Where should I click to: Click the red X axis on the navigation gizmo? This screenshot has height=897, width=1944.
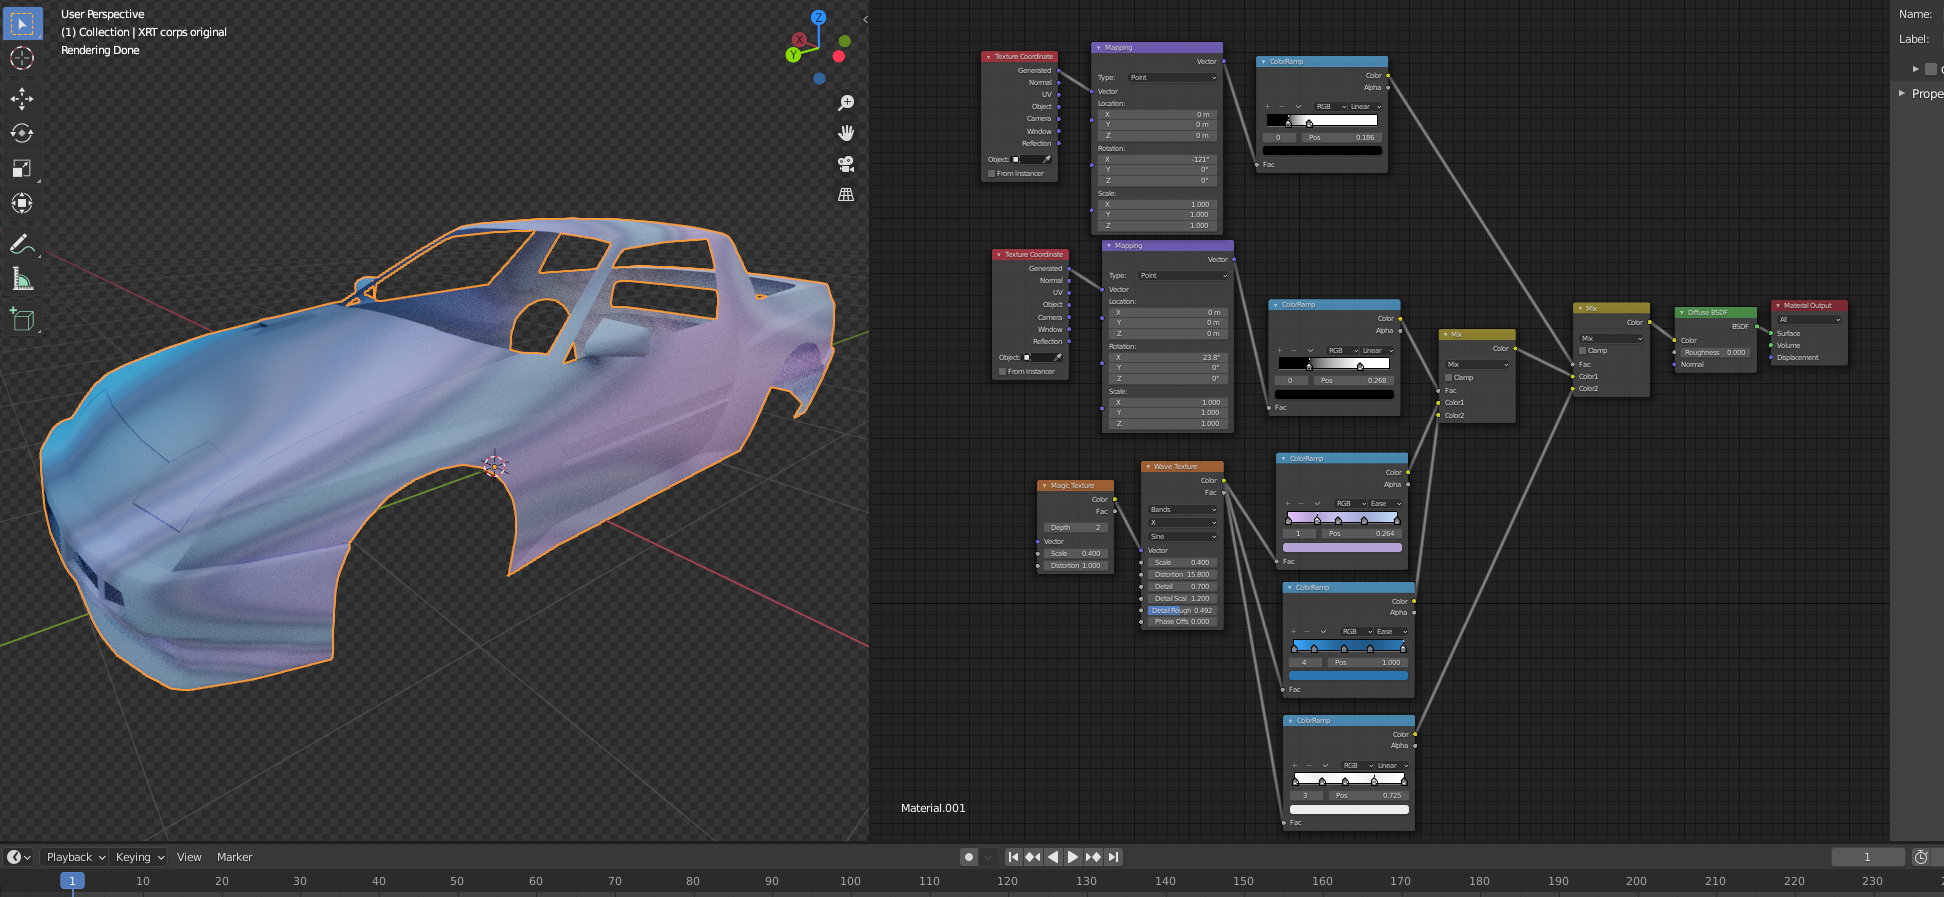(799, 40)
